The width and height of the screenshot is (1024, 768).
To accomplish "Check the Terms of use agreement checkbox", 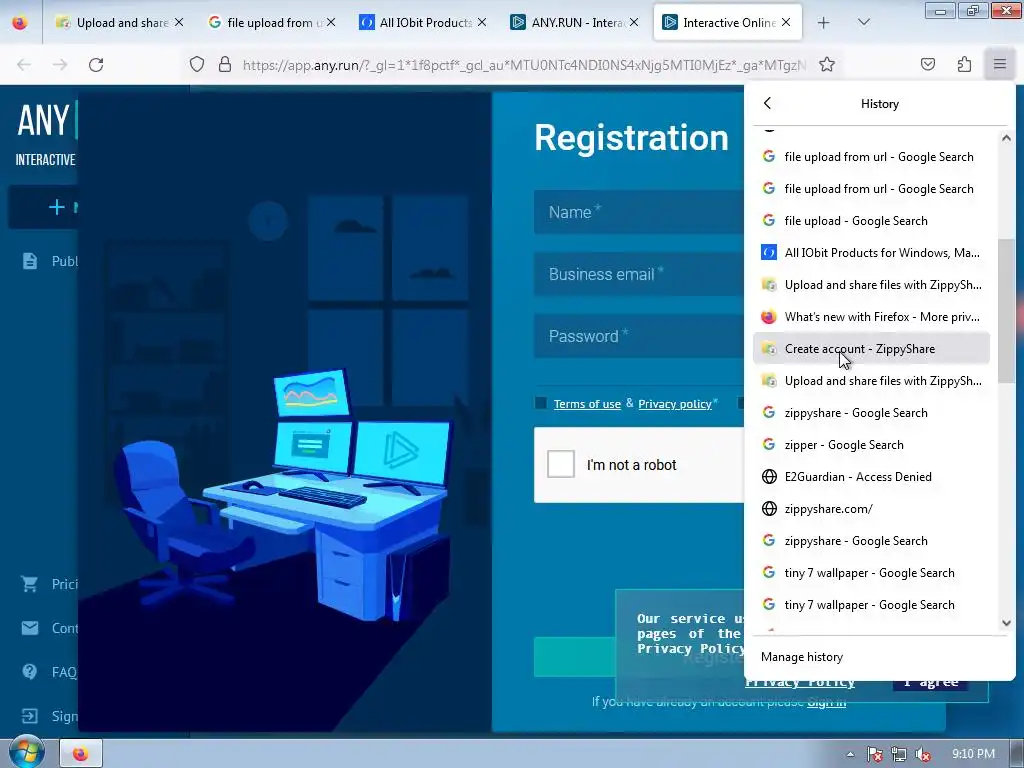I will click(540, 403).
